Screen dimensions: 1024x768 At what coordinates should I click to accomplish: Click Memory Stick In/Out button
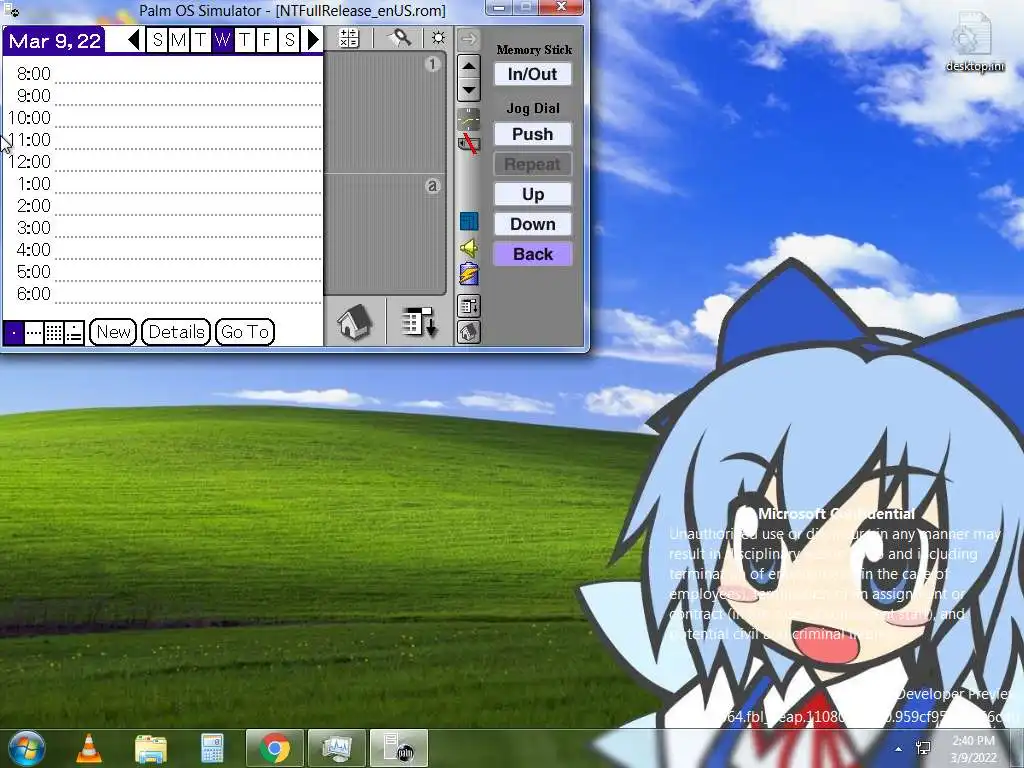(x=532, y=74)
